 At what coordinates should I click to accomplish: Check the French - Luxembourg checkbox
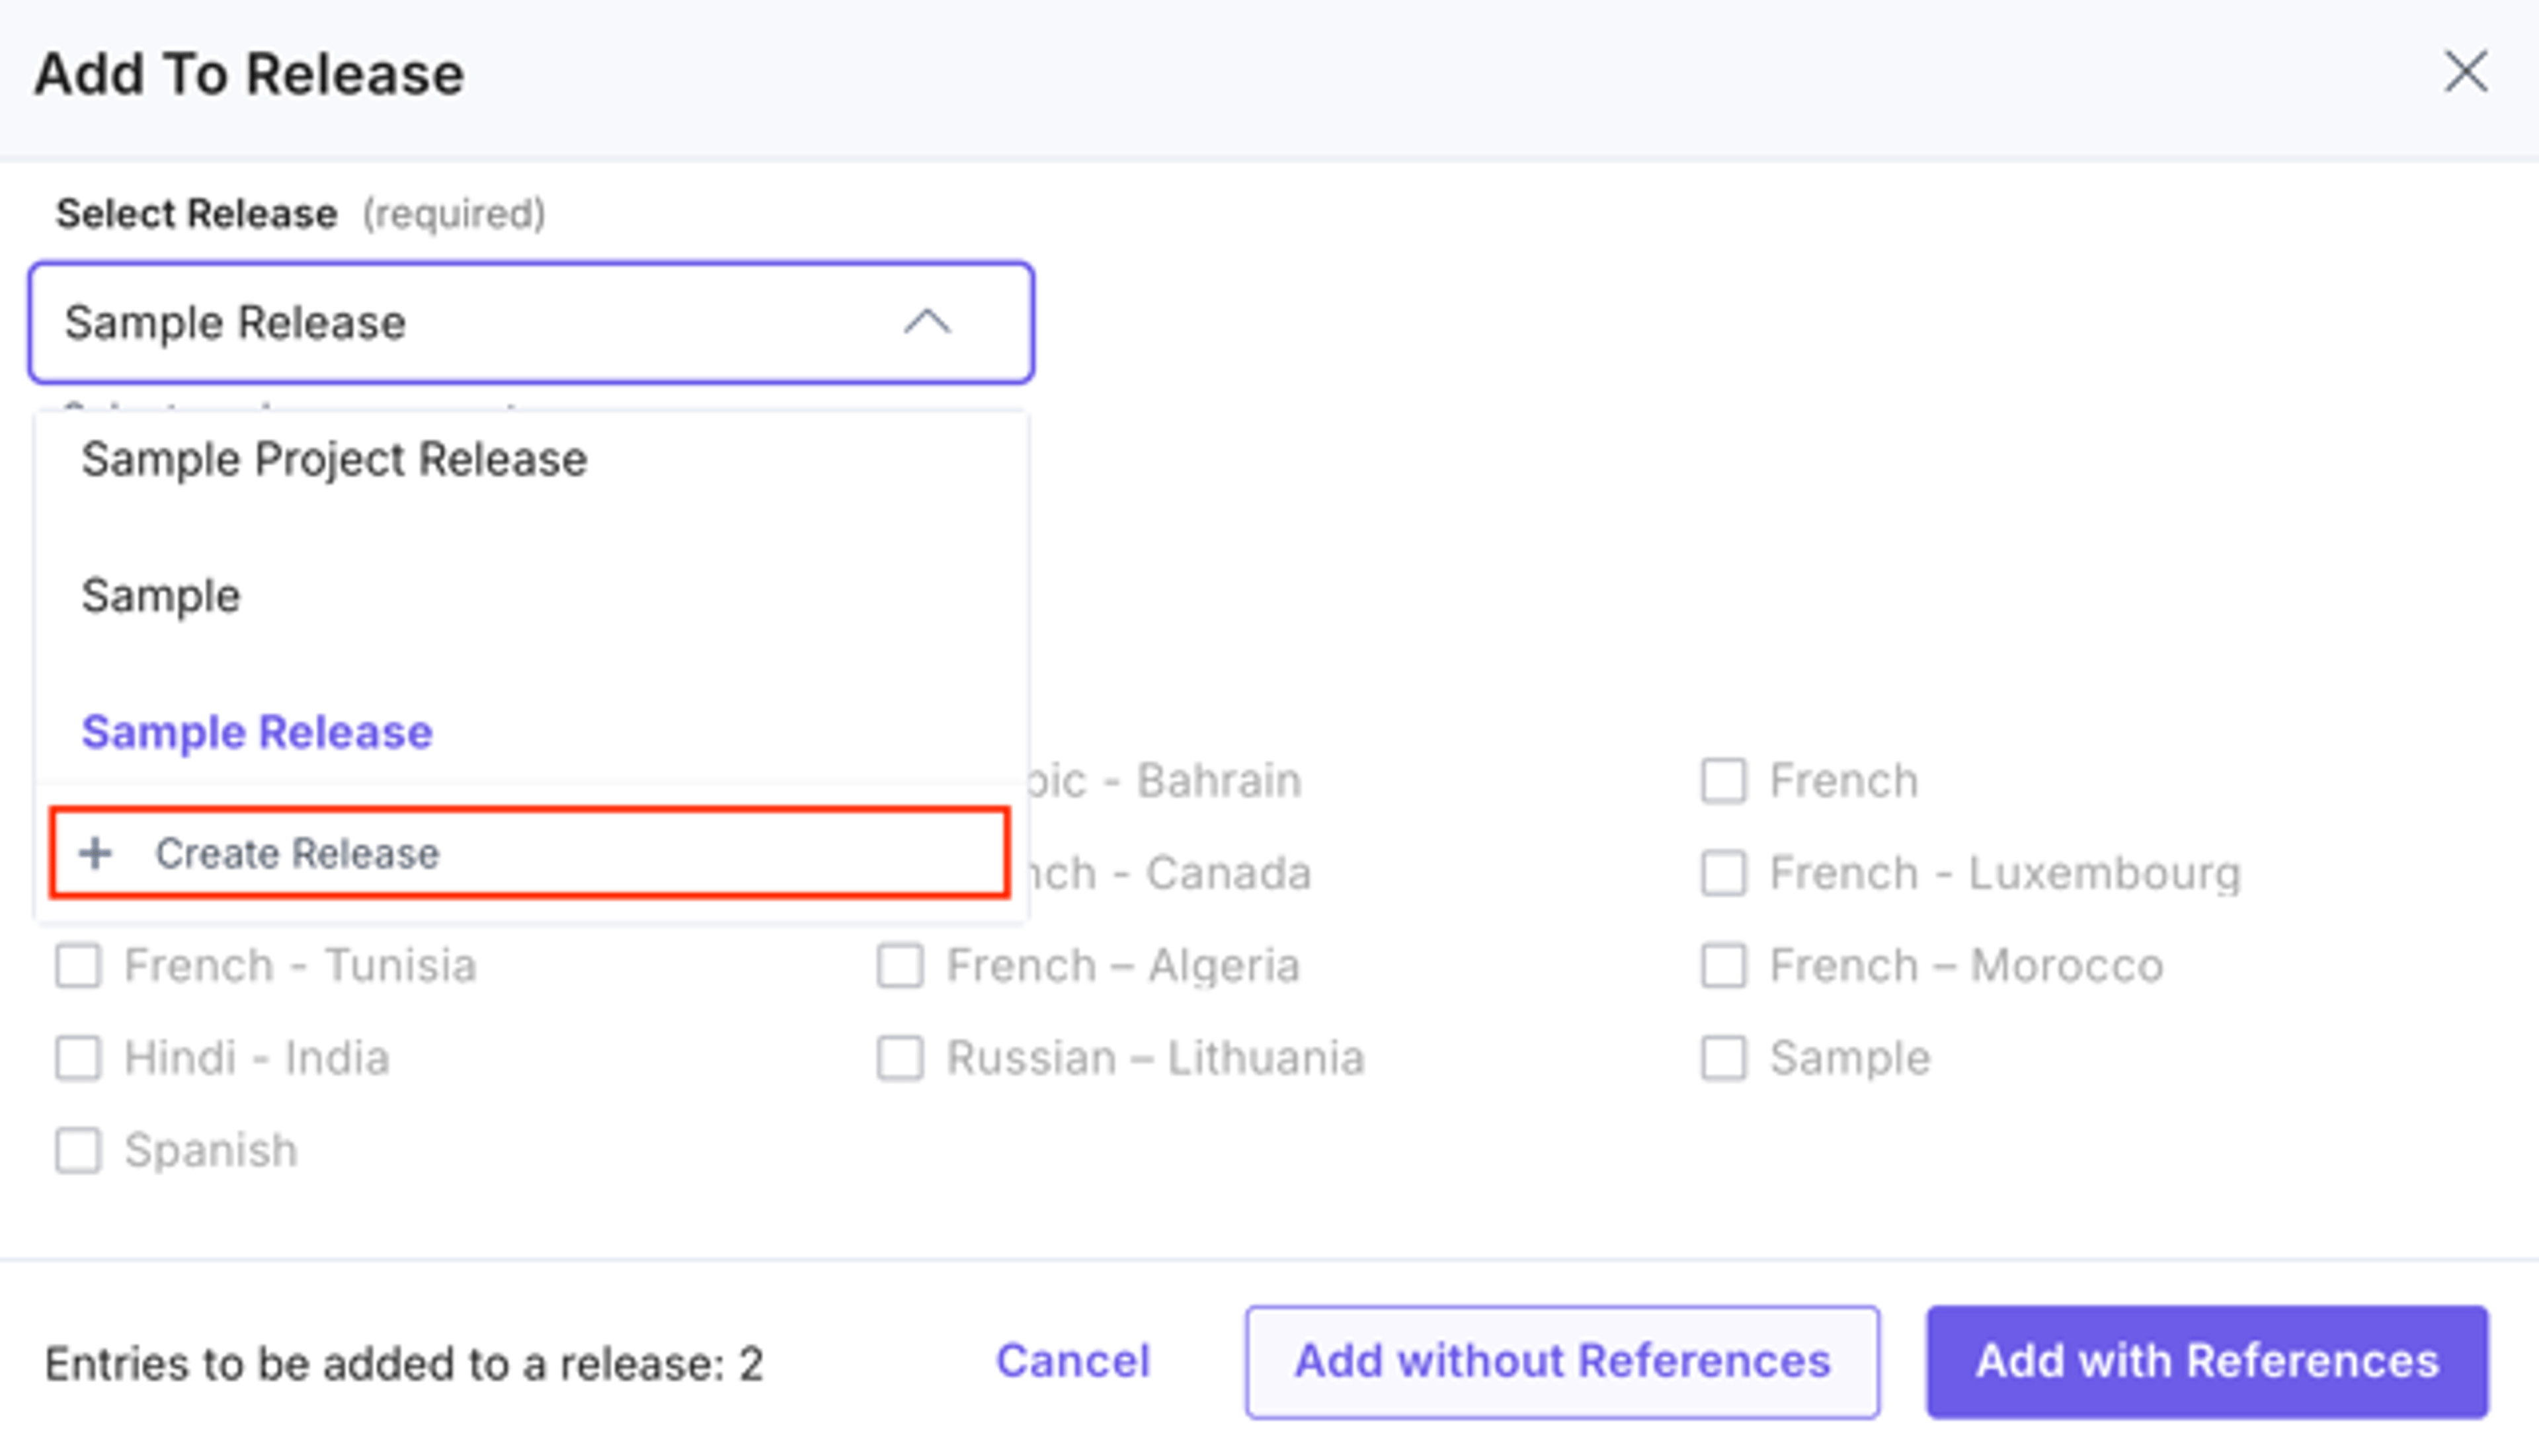point(1723,873)
